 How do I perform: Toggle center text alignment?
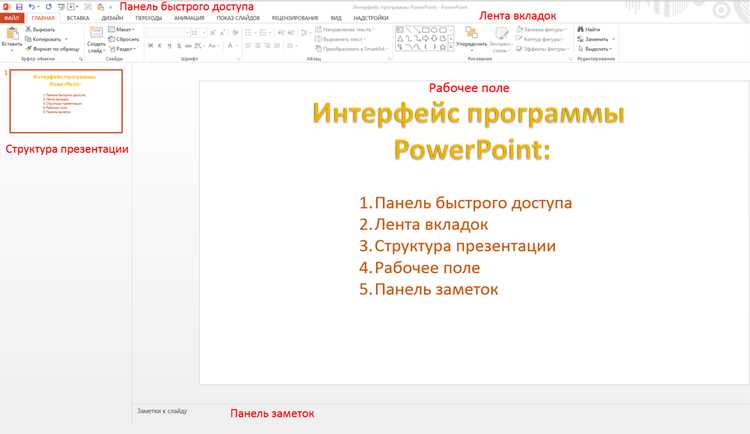click(258, 46)
